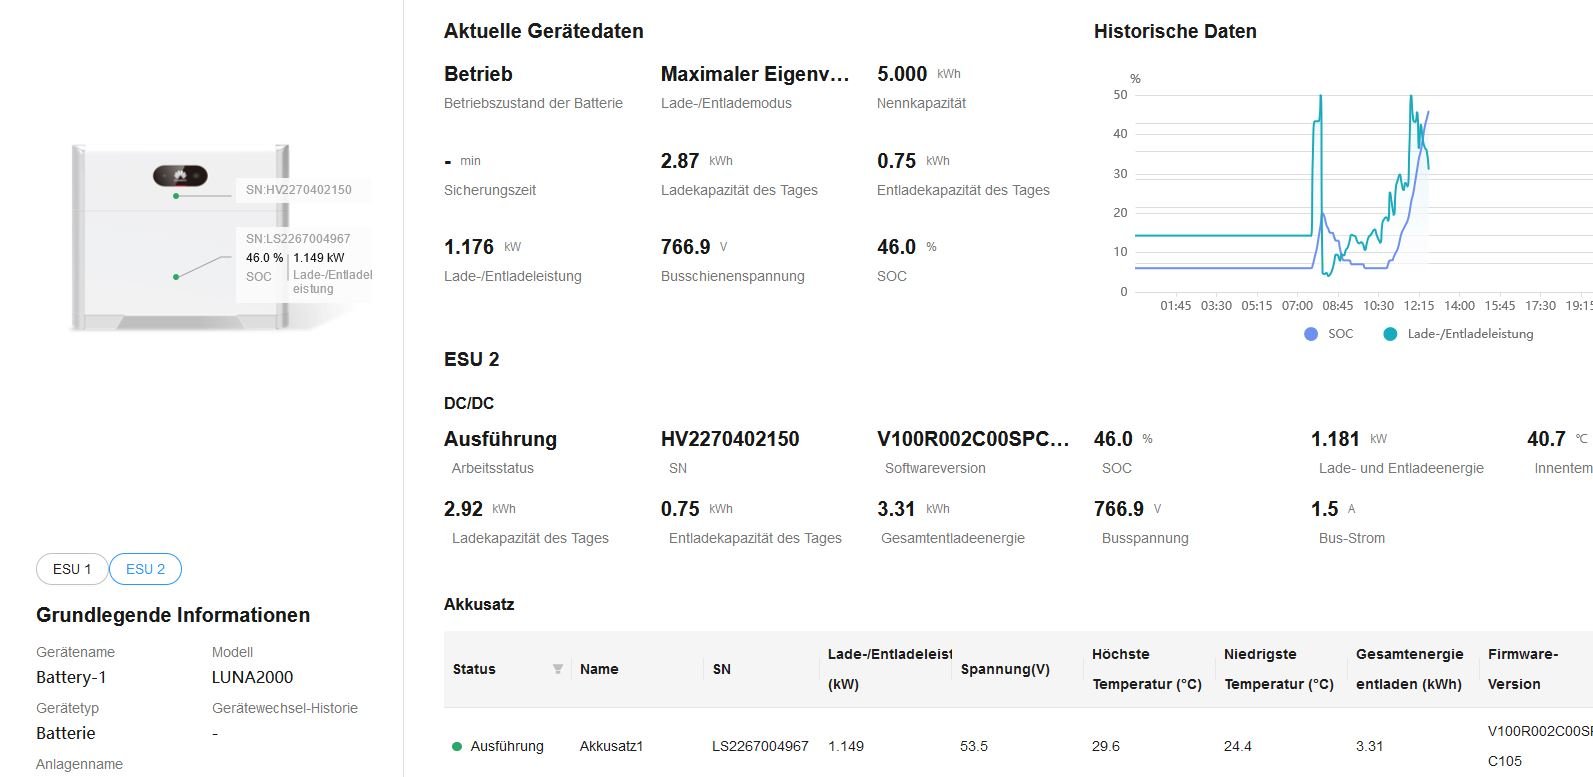Click the teal Lade-/Entladeleistung legend circle
Image resolution: width=1593 pixels, height=777 pixels.
tap(1390, 334)
